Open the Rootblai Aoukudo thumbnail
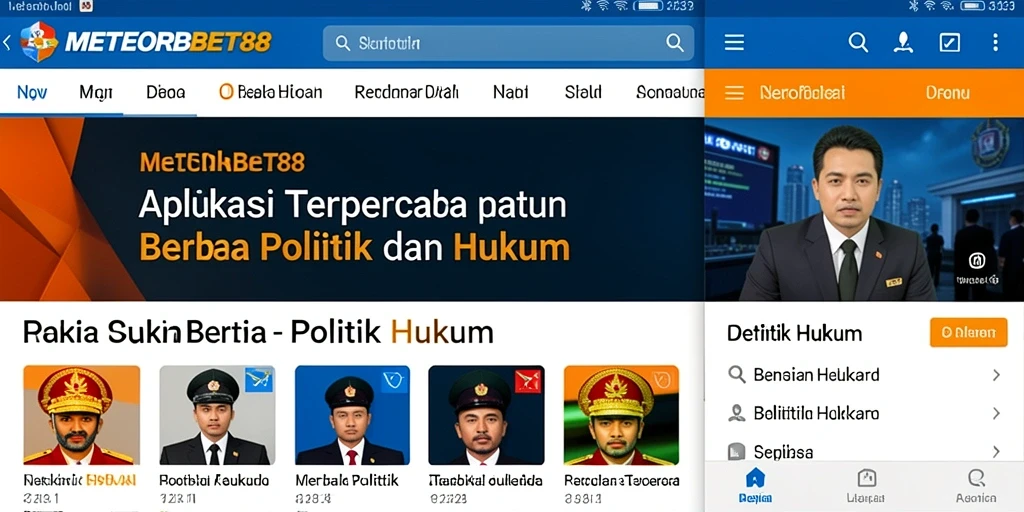The height and width of the screenshot is (512, 1024). 217,415
